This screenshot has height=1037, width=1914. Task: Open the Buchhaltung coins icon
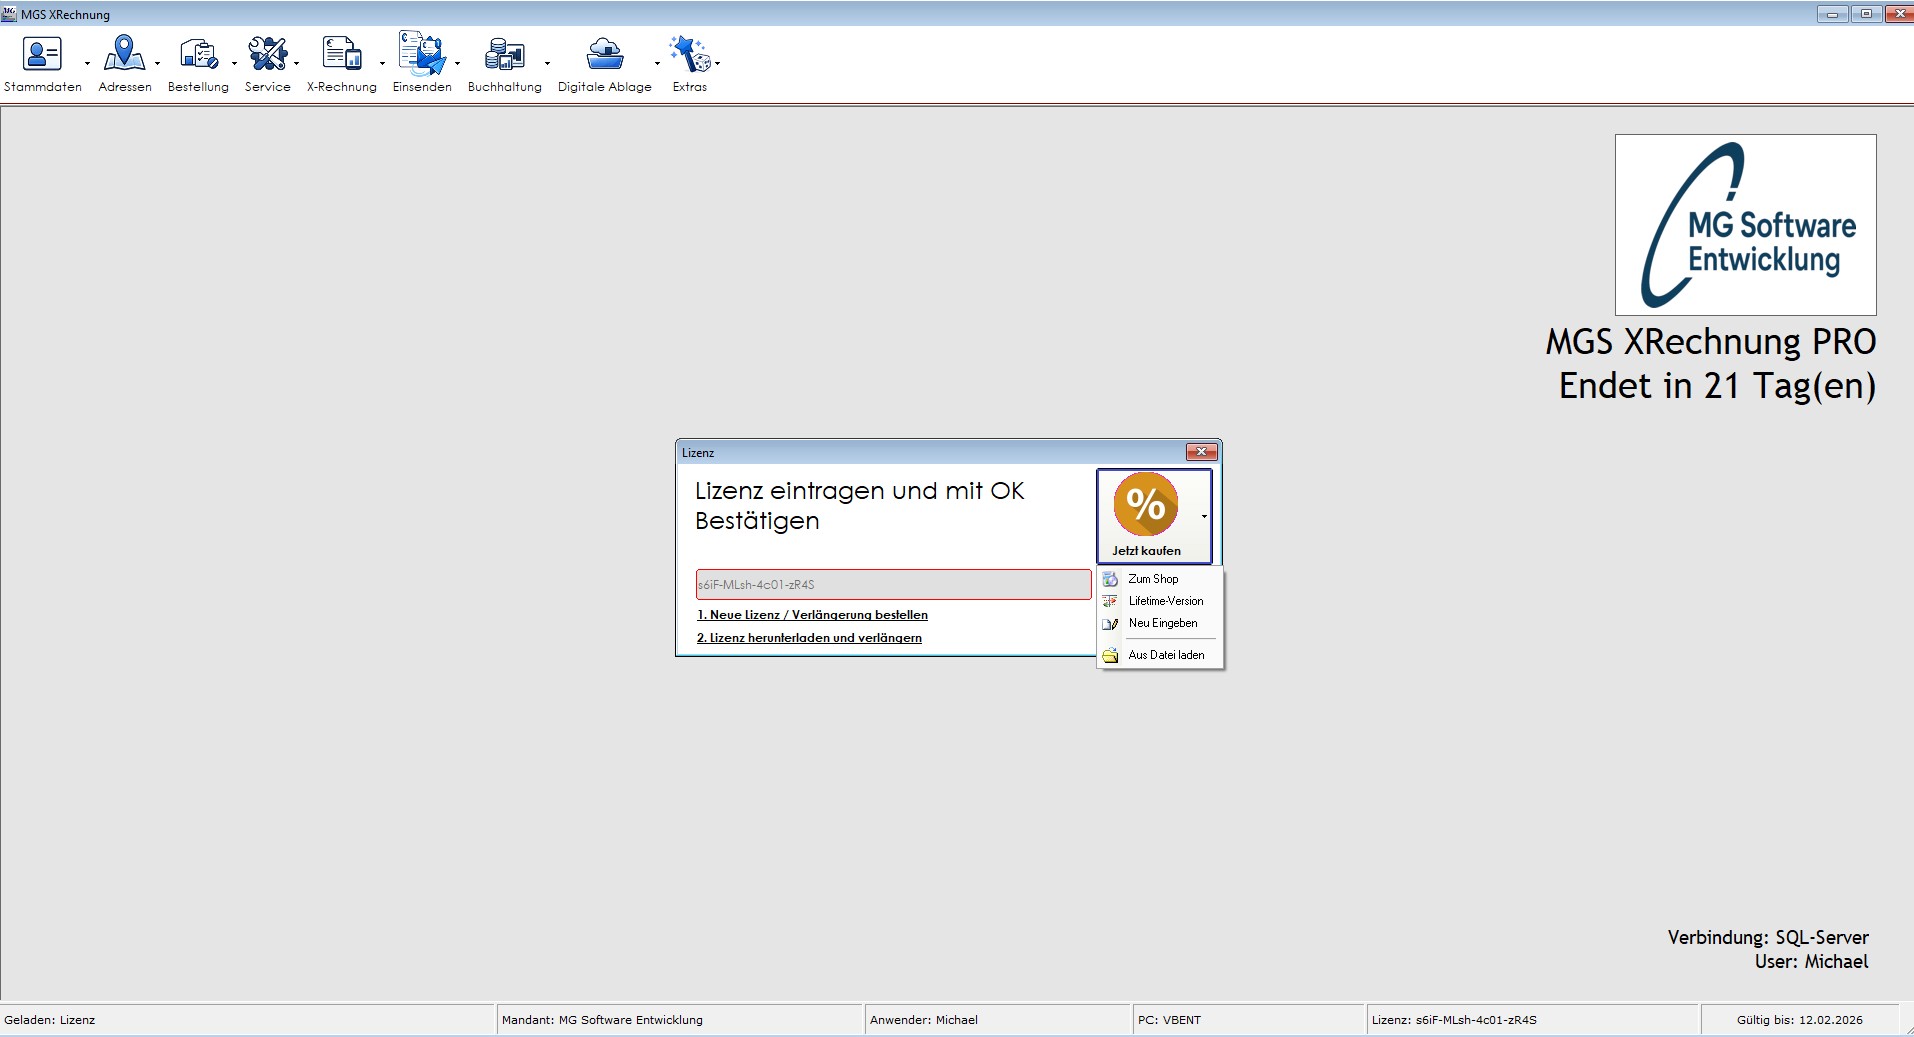(x=504, y=55)
